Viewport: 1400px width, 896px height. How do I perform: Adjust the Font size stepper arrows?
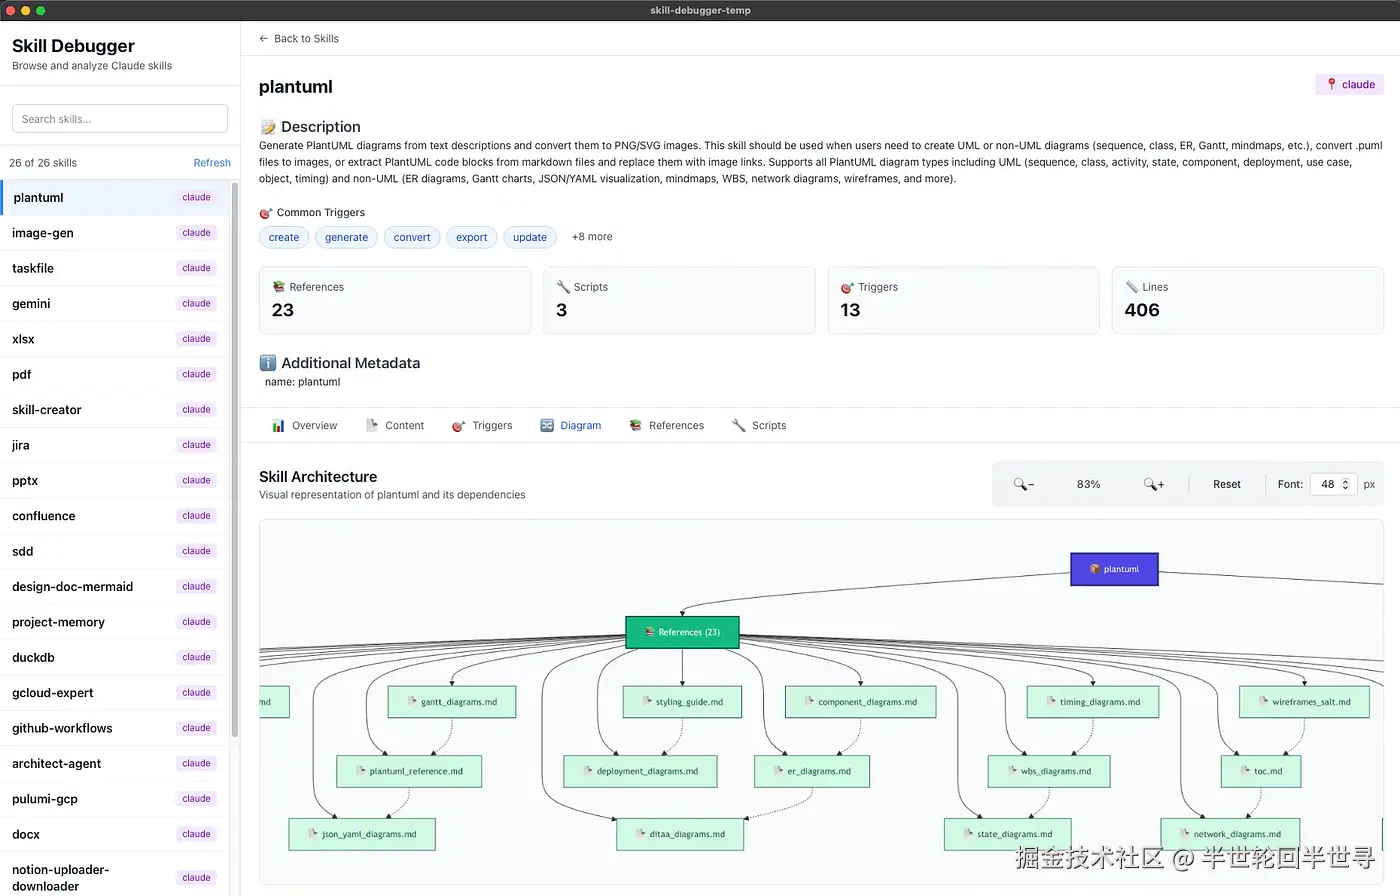tap(1345, 484)
